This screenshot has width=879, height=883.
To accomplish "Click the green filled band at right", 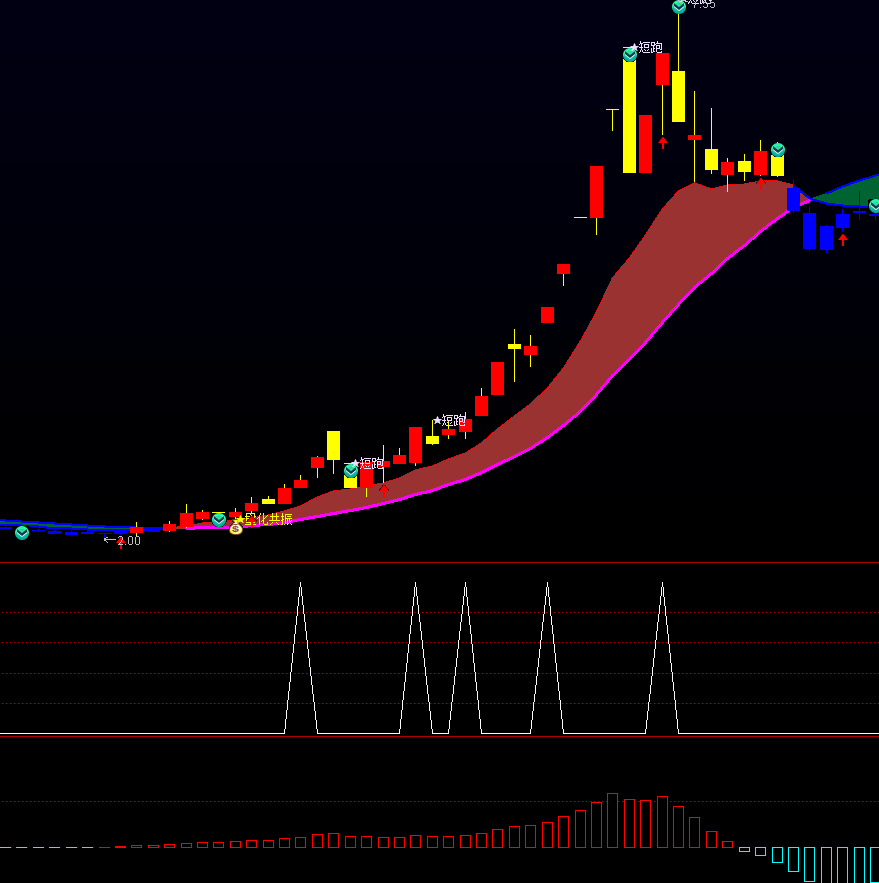I will 850,192.
